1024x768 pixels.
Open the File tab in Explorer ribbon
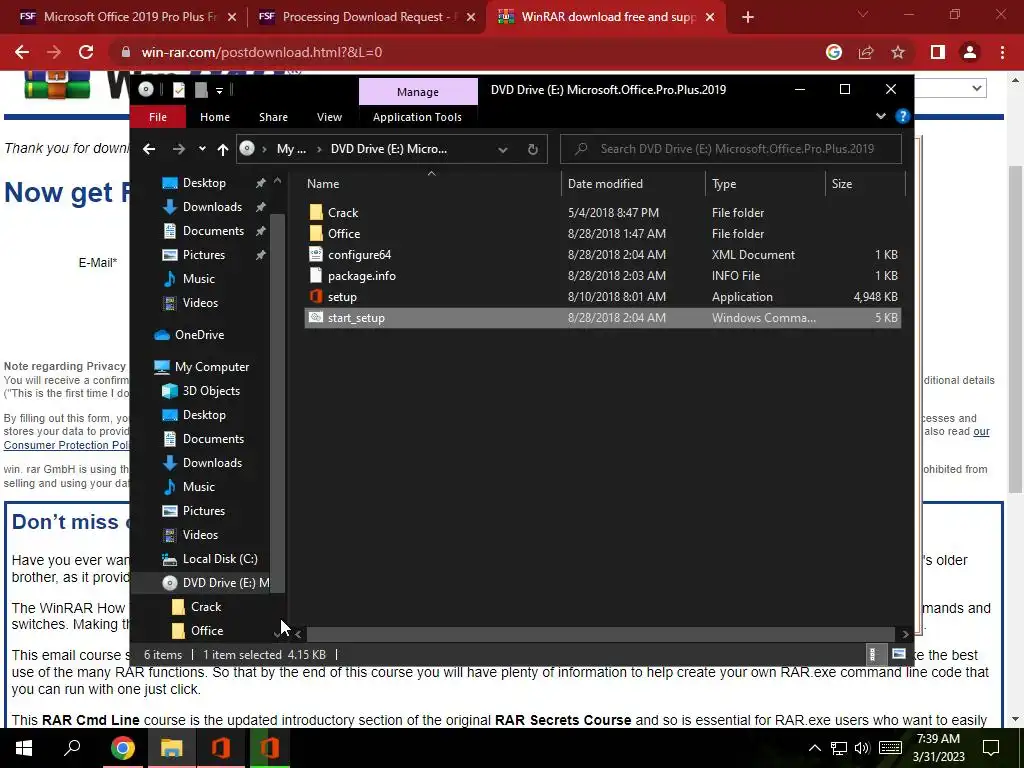[157, 117]
